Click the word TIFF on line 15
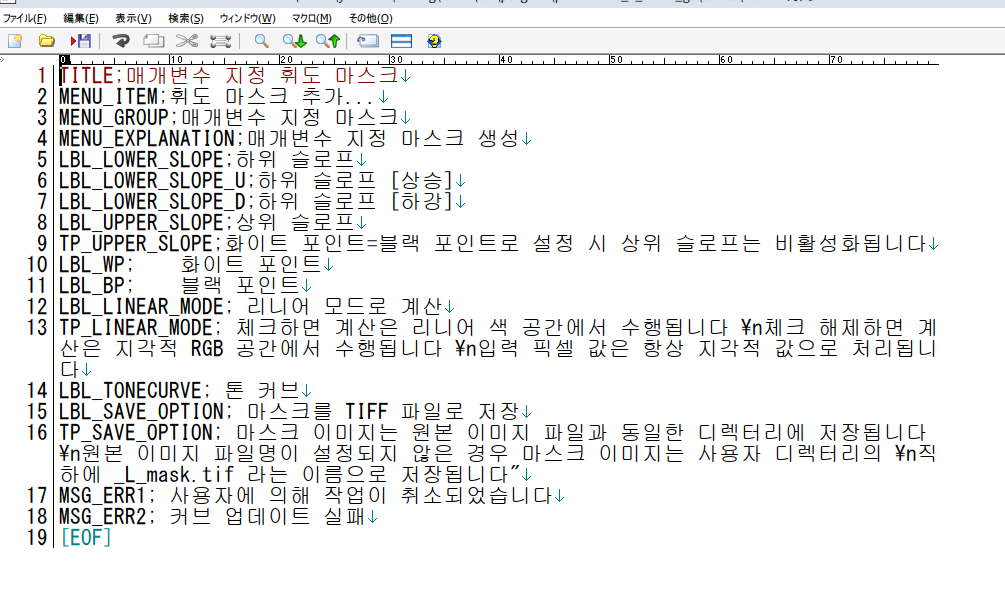 coord(367,413)
